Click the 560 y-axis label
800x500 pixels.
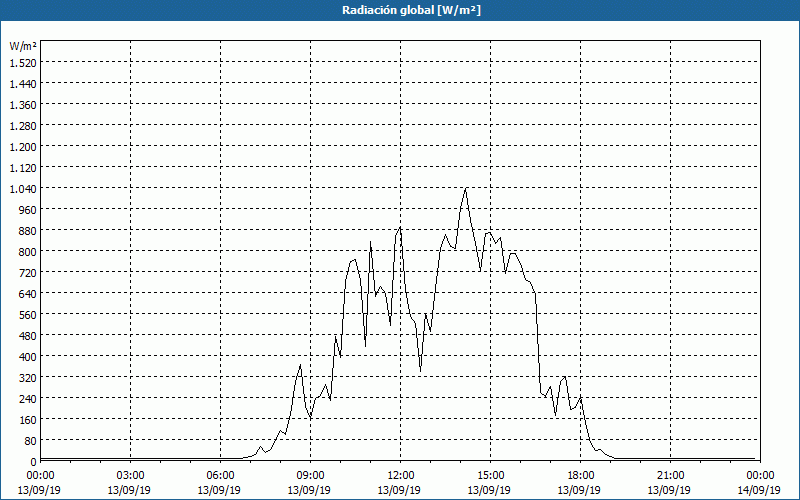click(x=28, y=315)
